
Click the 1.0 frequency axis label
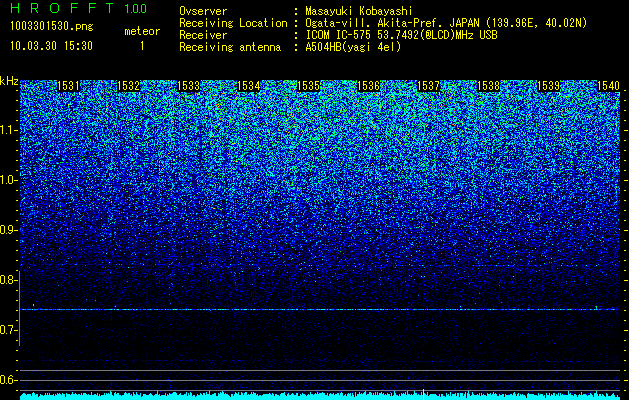click(8, 180)
